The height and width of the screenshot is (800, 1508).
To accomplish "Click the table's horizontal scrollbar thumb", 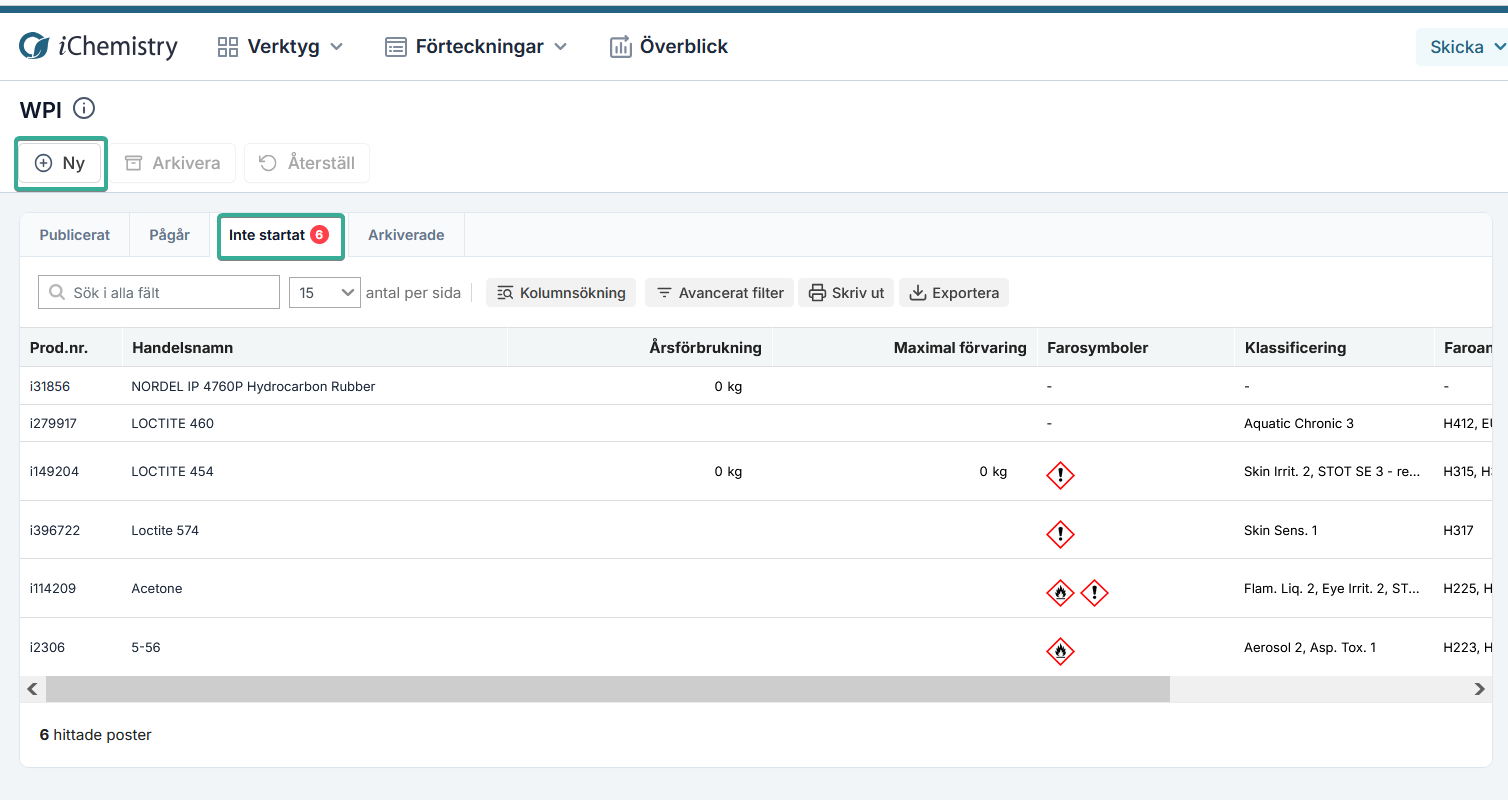I will point(608,689).
